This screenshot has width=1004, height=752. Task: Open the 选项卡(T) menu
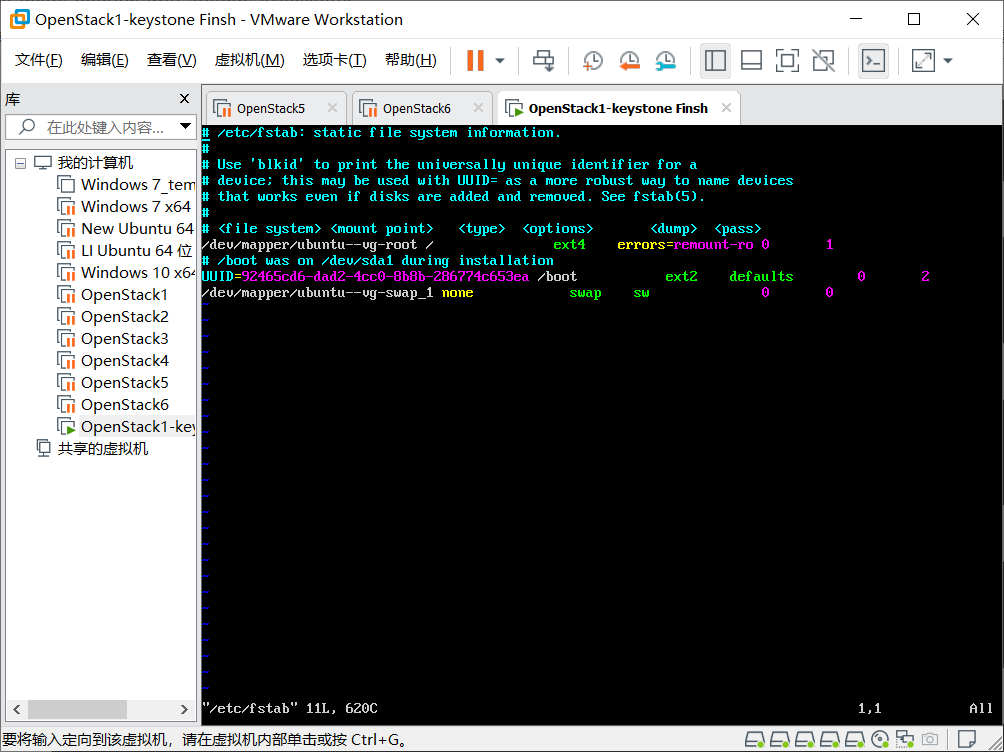pyautogui.click(x=334, y=60)
